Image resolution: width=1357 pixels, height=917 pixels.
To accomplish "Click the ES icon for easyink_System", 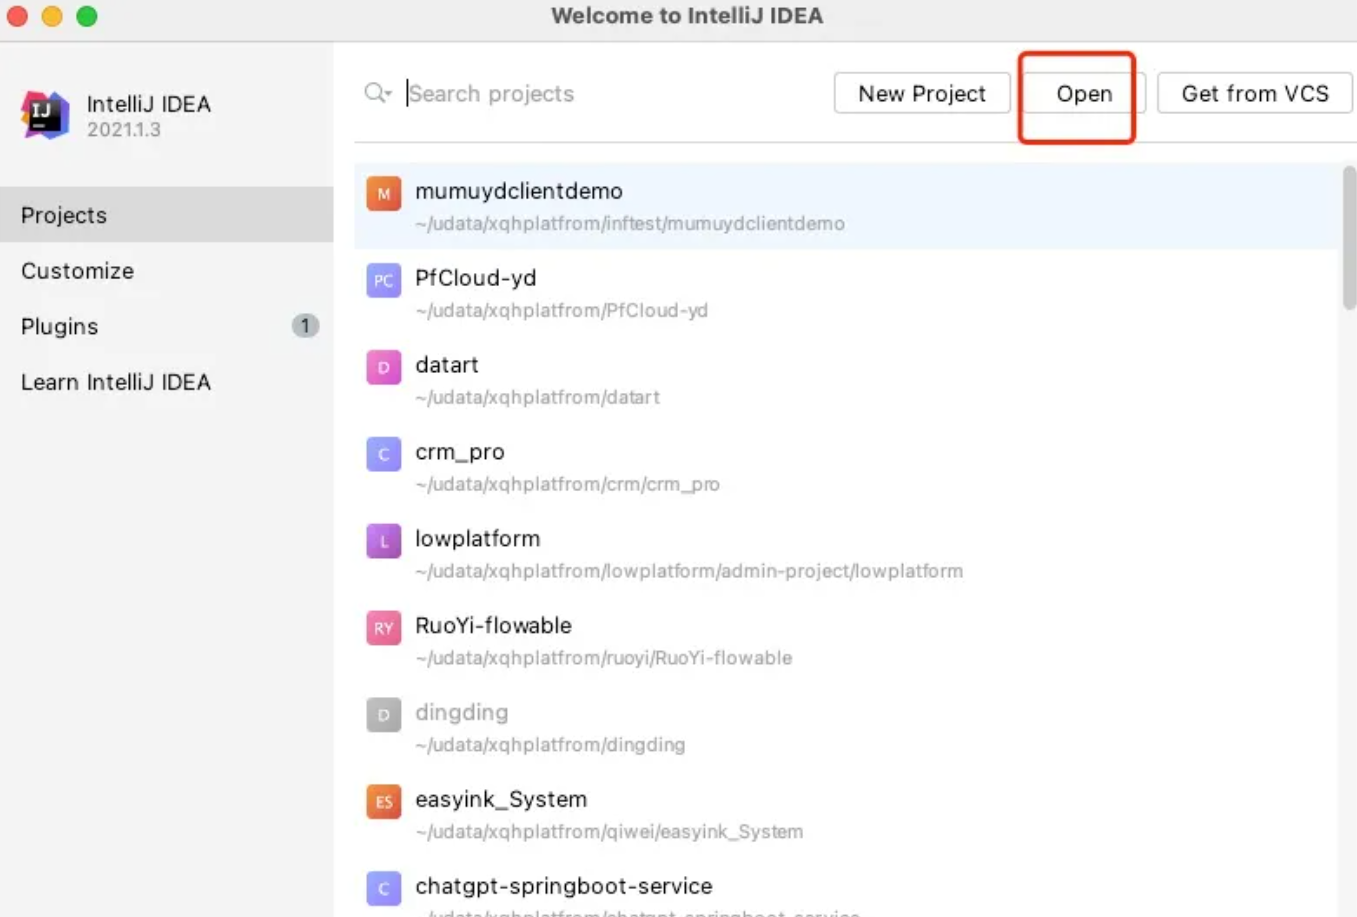I will tap(383, 802).
